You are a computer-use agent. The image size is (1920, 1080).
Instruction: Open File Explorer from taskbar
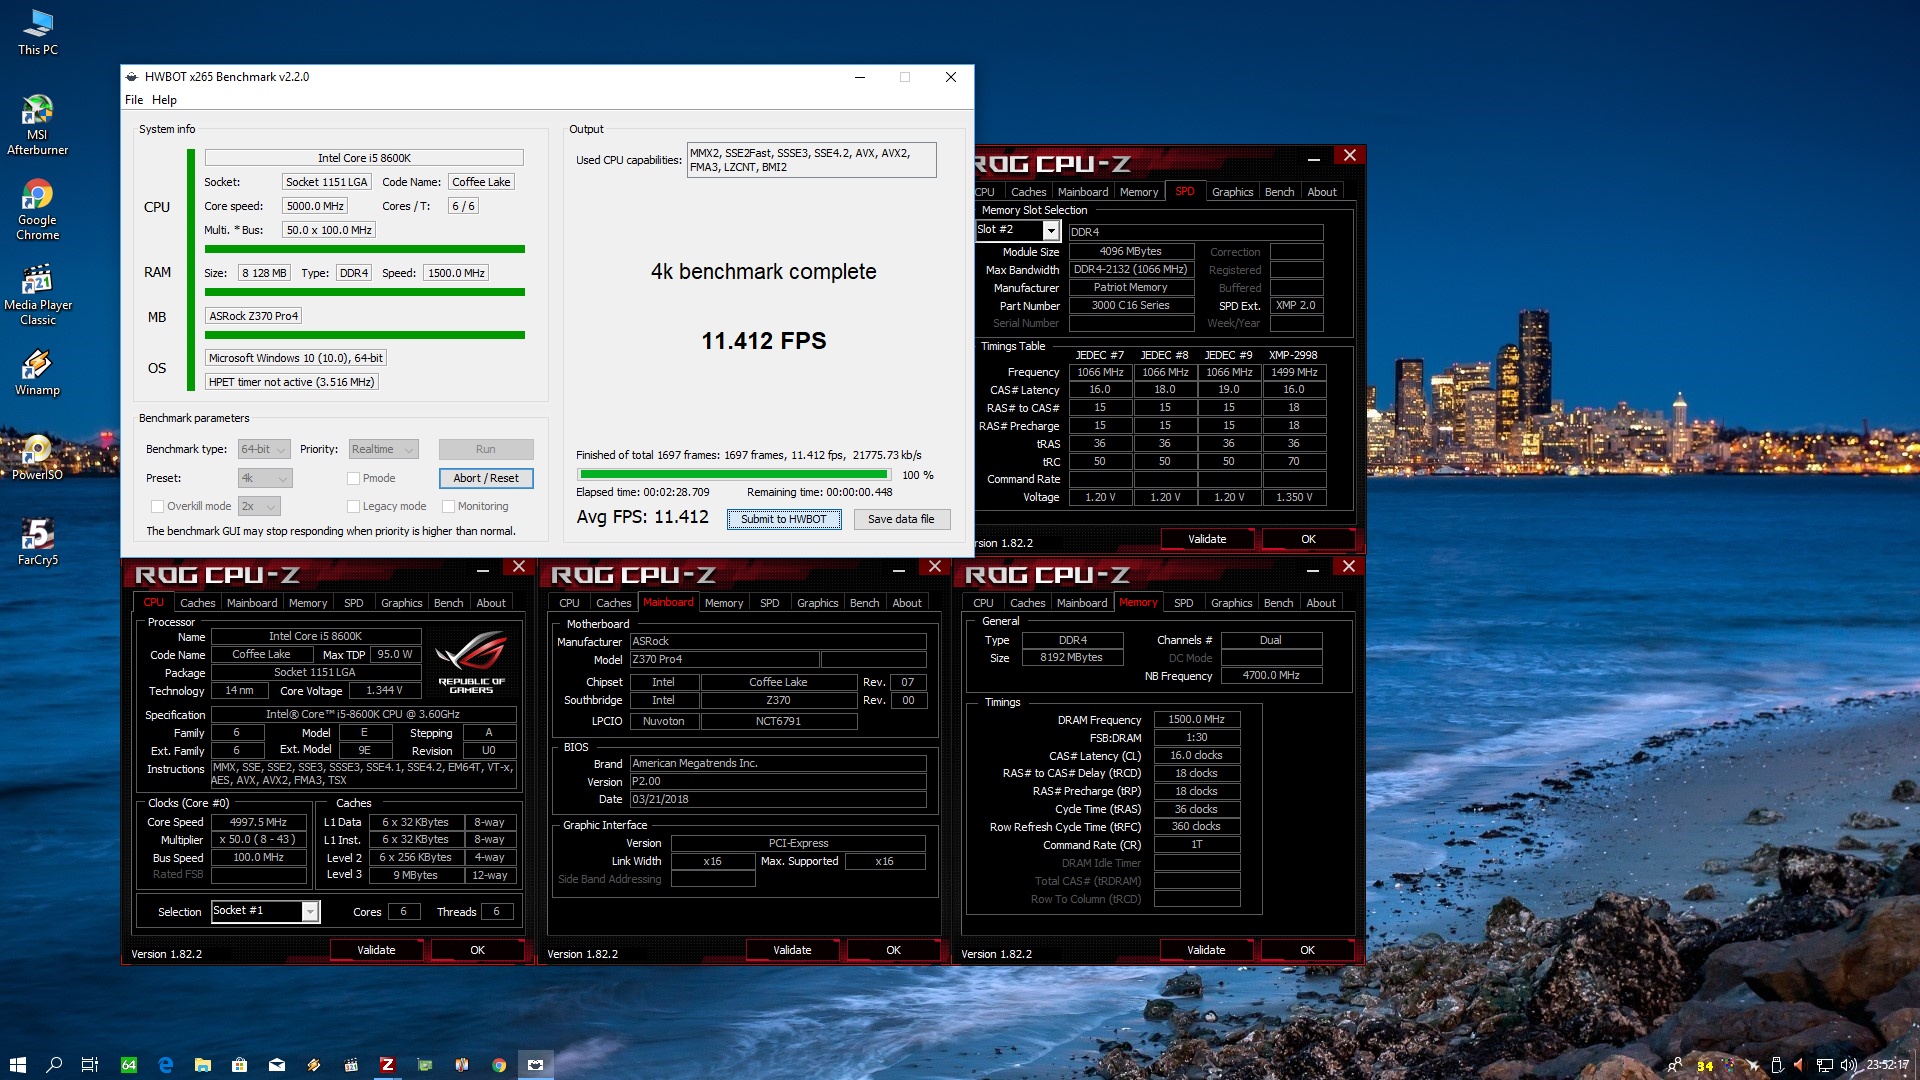click(202, 1065)
